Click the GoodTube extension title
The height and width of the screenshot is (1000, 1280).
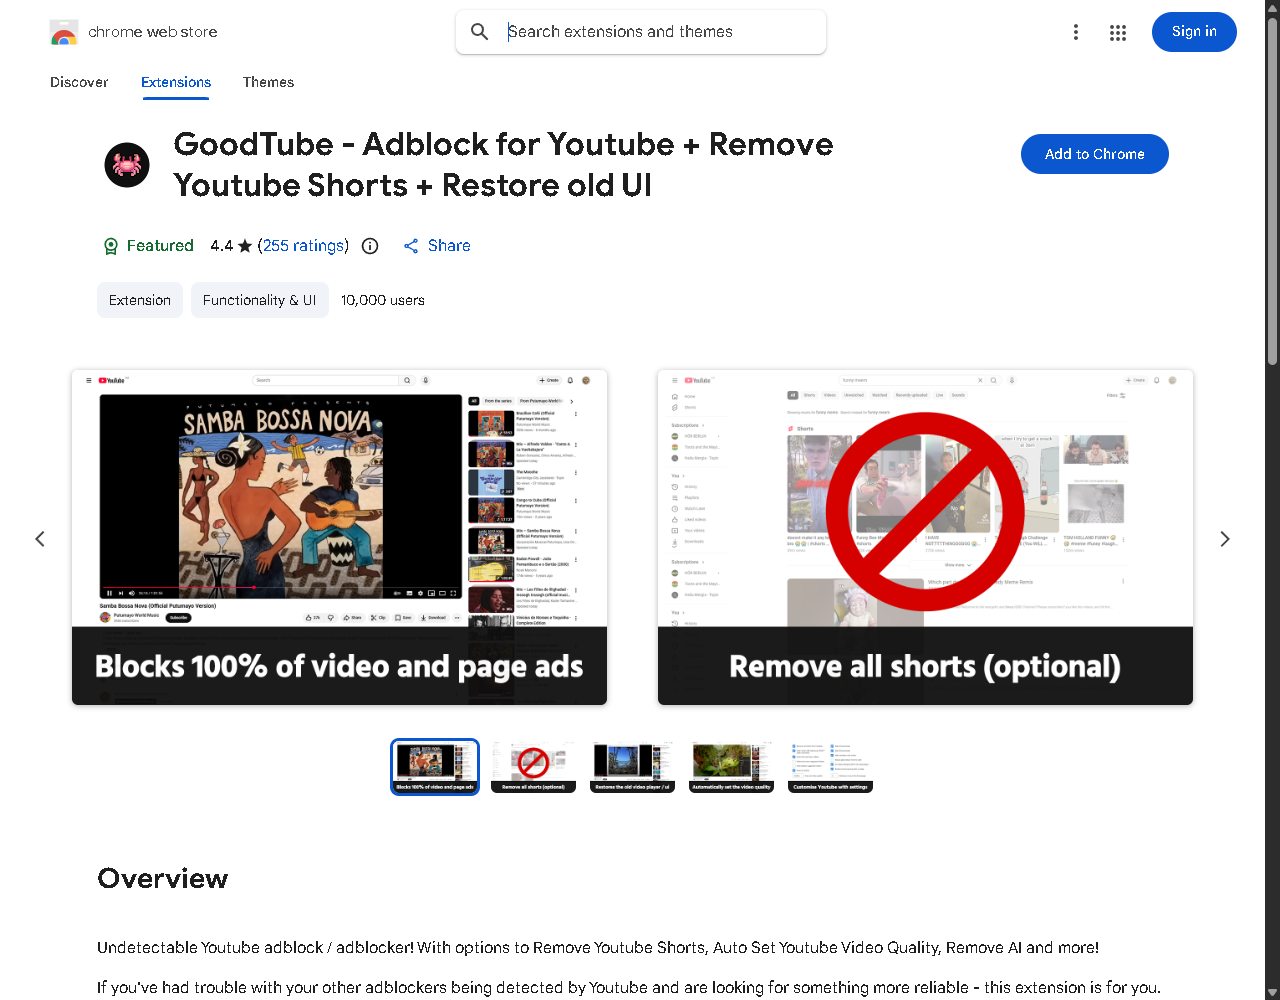coord(503,165)
